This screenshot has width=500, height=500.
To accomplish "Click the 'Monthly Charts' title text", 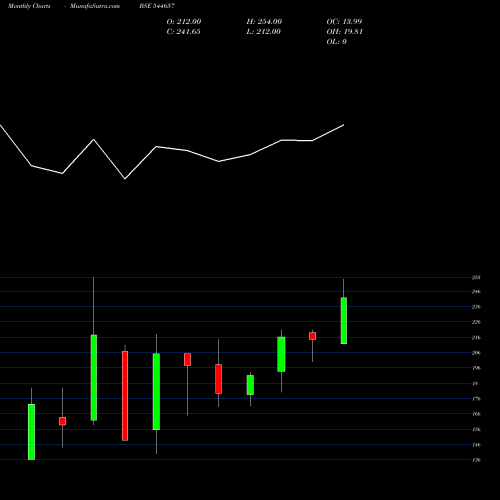I will [29, 6].
